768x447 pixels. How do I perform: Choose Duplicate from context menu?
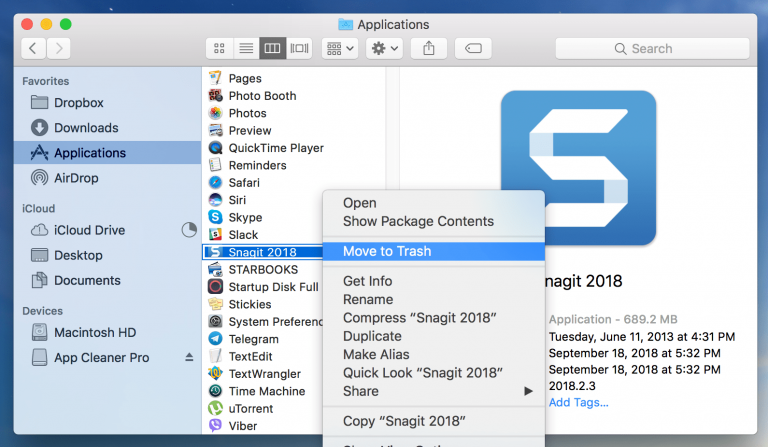pyautogui.click(x=433, y=336)
